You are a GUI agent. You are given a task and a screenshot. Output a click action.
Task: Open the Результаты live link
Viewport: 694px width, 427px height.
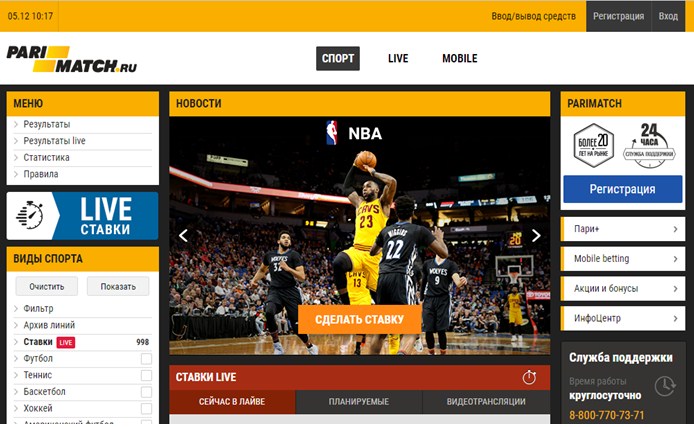[x=54, y=141]
